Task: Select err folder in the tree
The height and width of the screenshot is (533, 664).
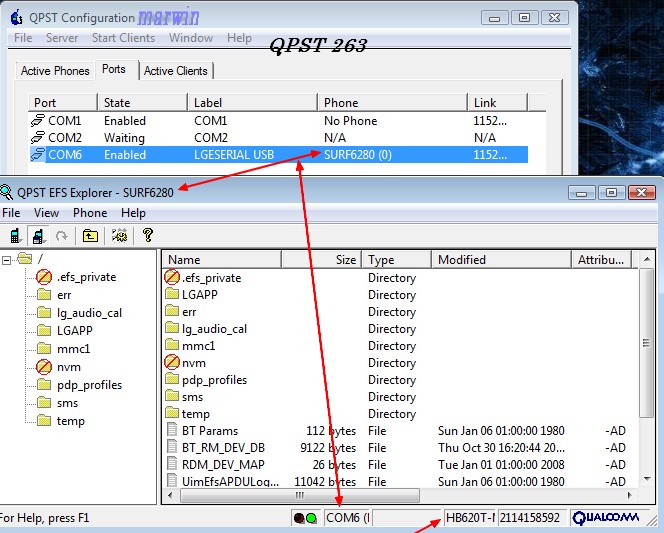Action: tap(64, 295)
